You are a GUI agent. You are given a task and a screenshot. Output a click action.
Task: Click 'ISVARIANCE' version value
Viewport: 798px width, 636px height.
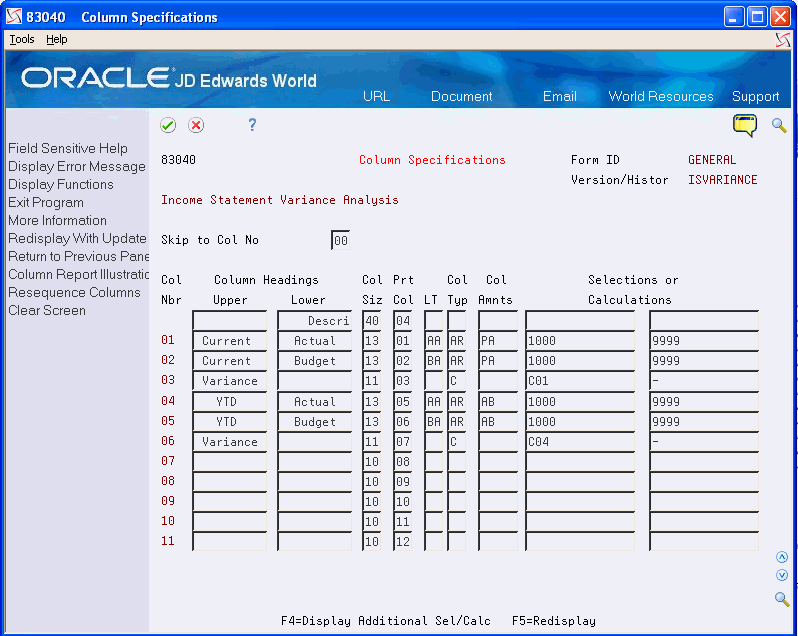coord(723,180)
